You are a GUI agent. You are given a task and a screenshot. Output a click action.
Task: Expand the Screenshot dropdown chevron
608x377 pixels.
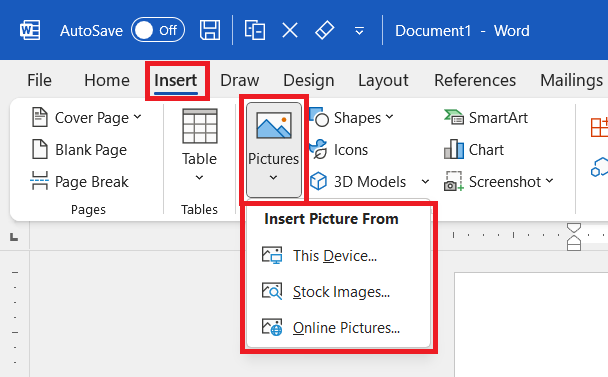[549, 180]
